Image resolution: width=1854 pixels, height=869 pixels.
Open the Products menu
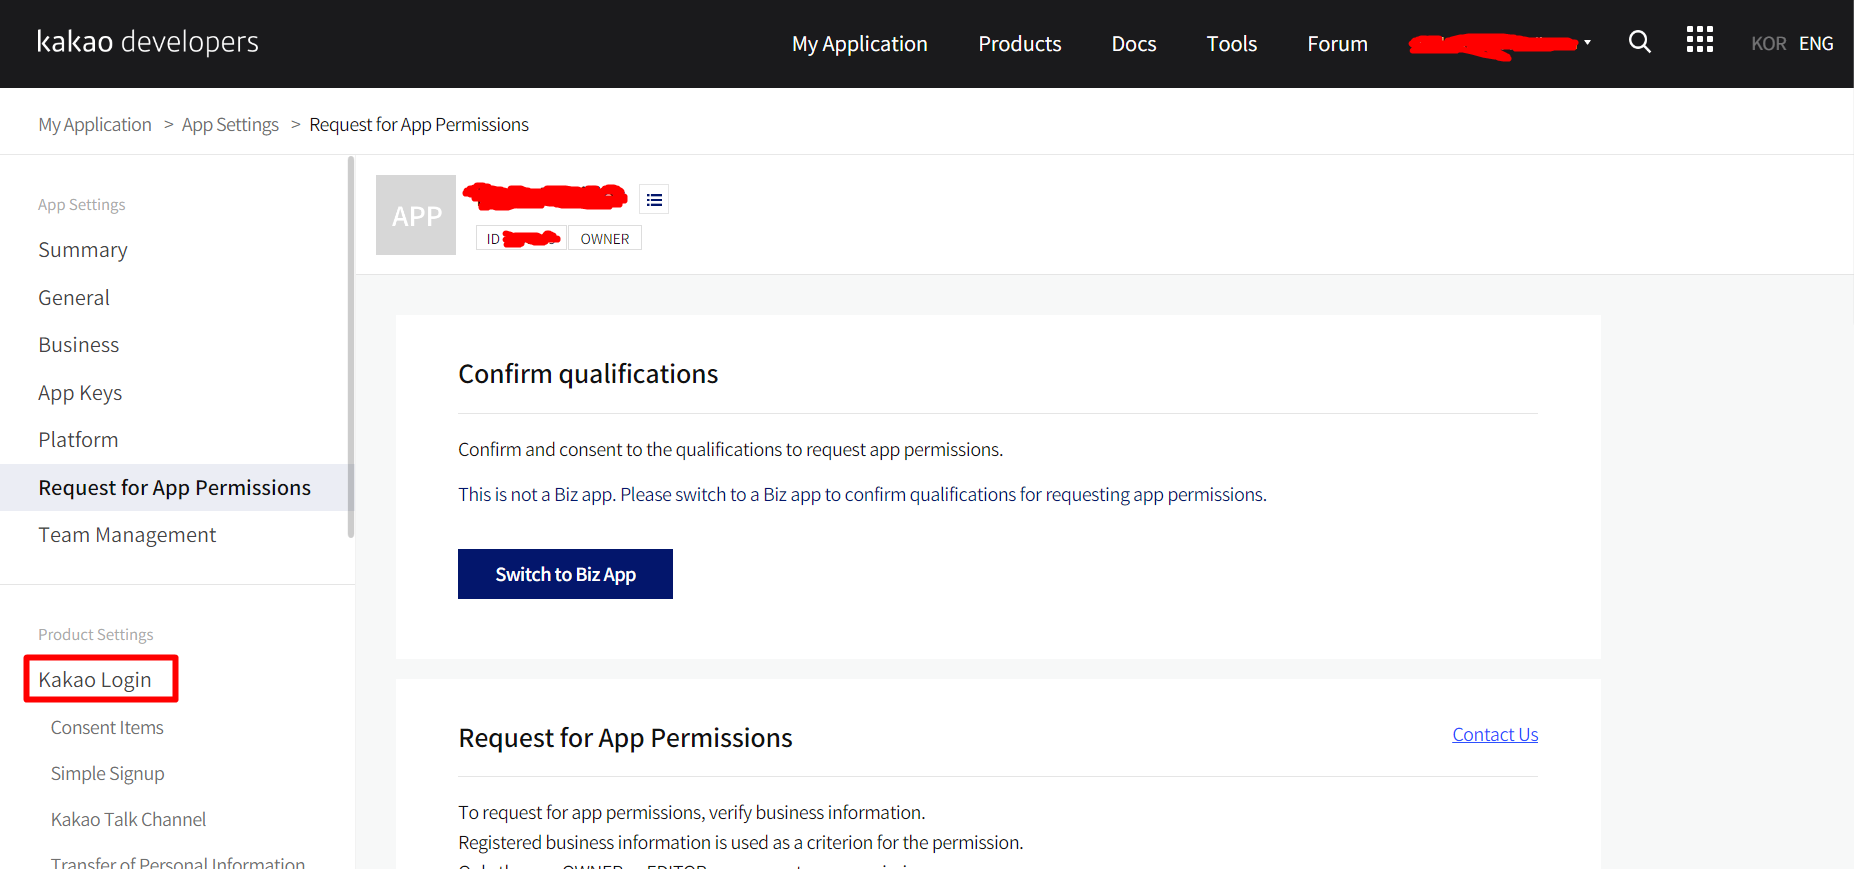(x=1019, y=44)
